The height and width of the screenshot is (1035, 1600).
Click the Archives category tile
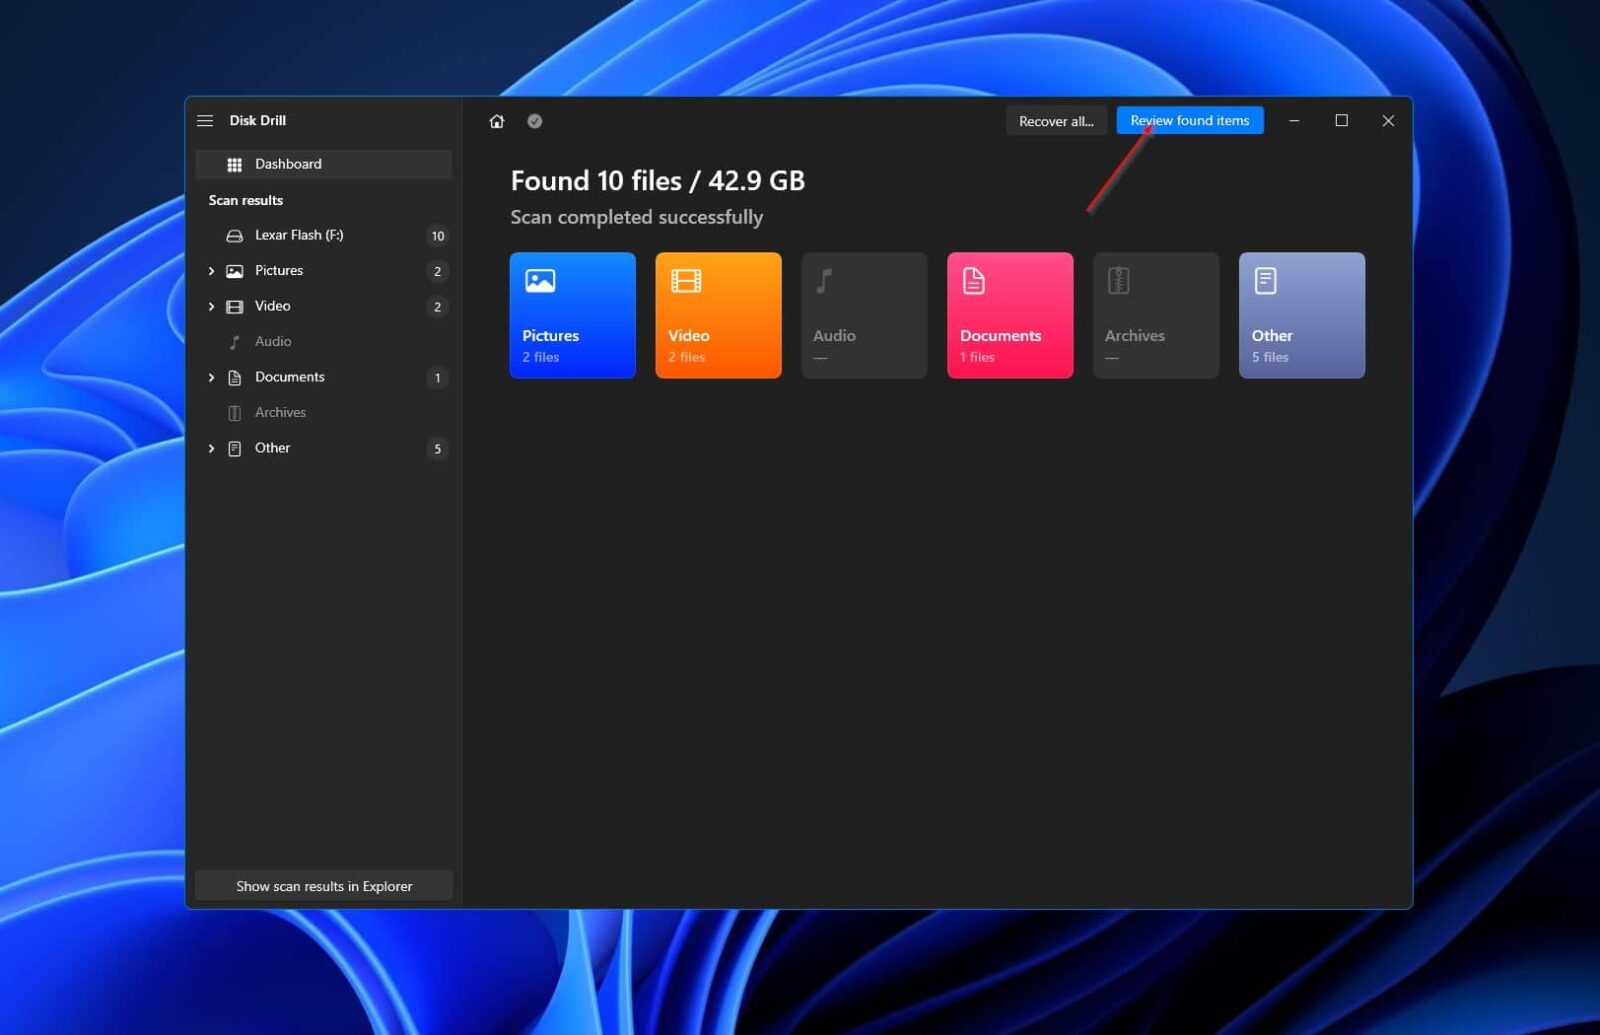point(1155,315)
